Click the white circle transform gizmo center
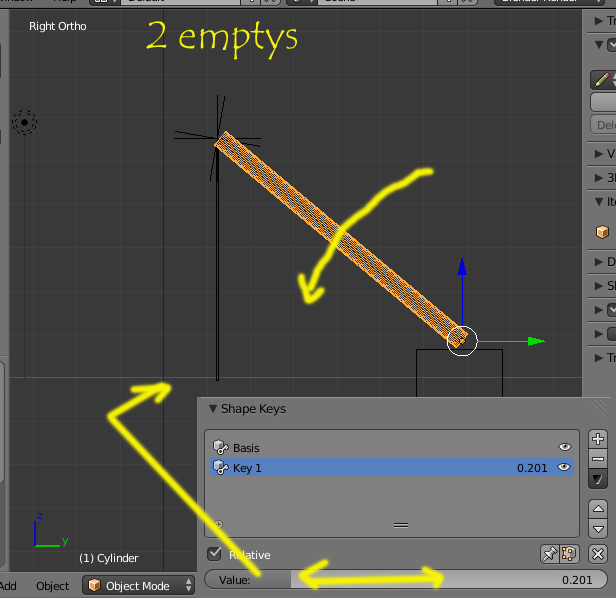Viewport: 616px width, 598px height. tap(462, 341)
